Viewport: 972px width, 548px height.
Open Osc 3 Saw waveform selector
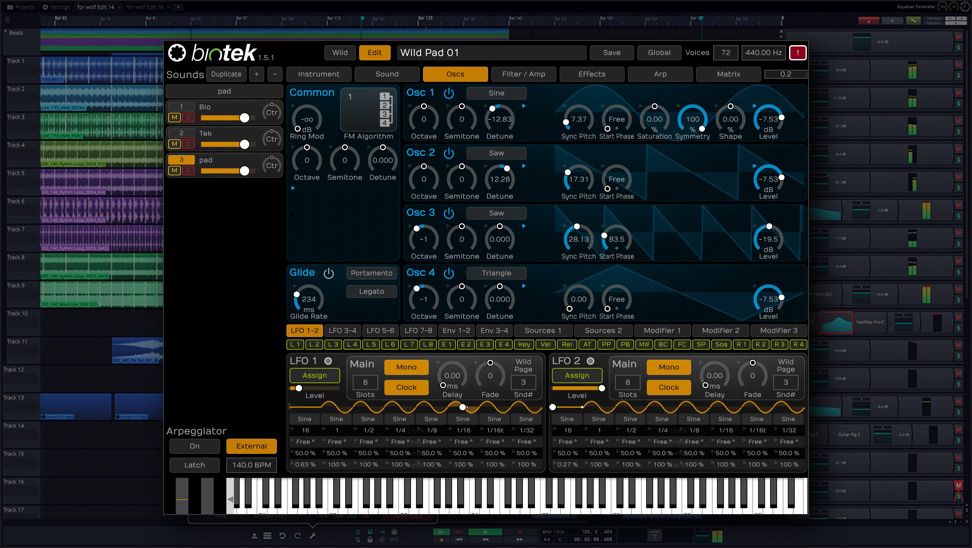(x=497, y=213)
